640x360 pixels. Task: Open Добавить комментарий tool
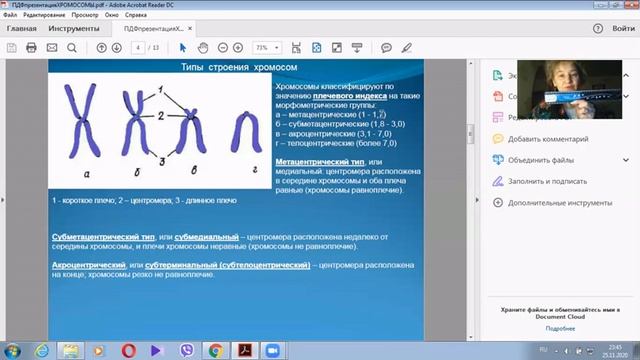548,139
